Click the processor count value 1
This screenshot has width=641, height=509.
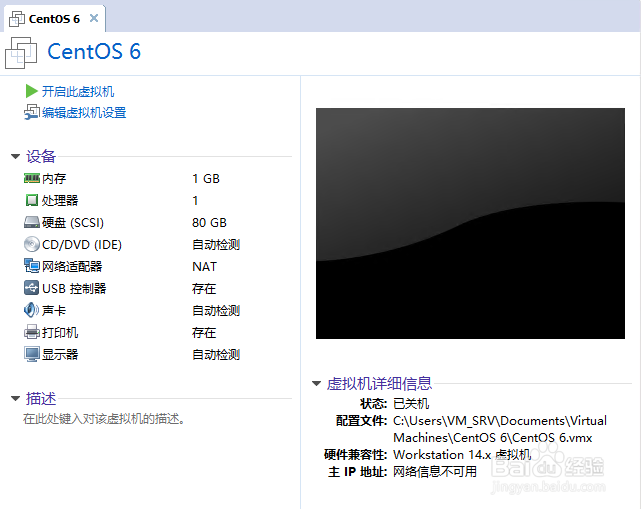(195, 200)
